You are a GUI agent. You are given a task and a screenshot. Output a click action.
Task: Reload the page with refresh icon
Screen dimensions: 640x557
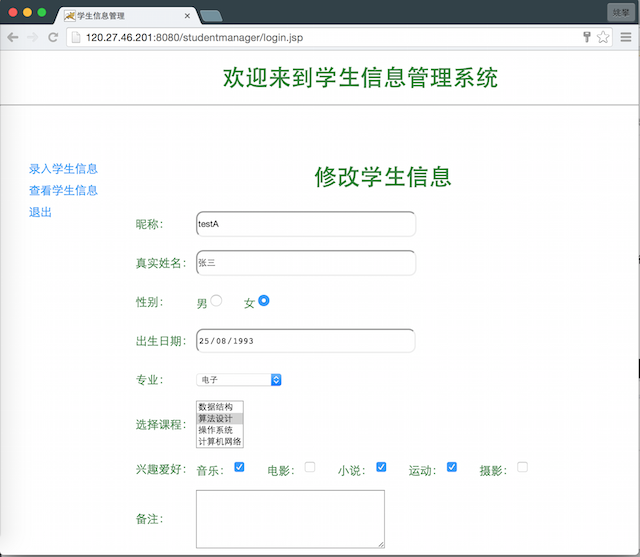pyautogui.click(x=53, y=38)
